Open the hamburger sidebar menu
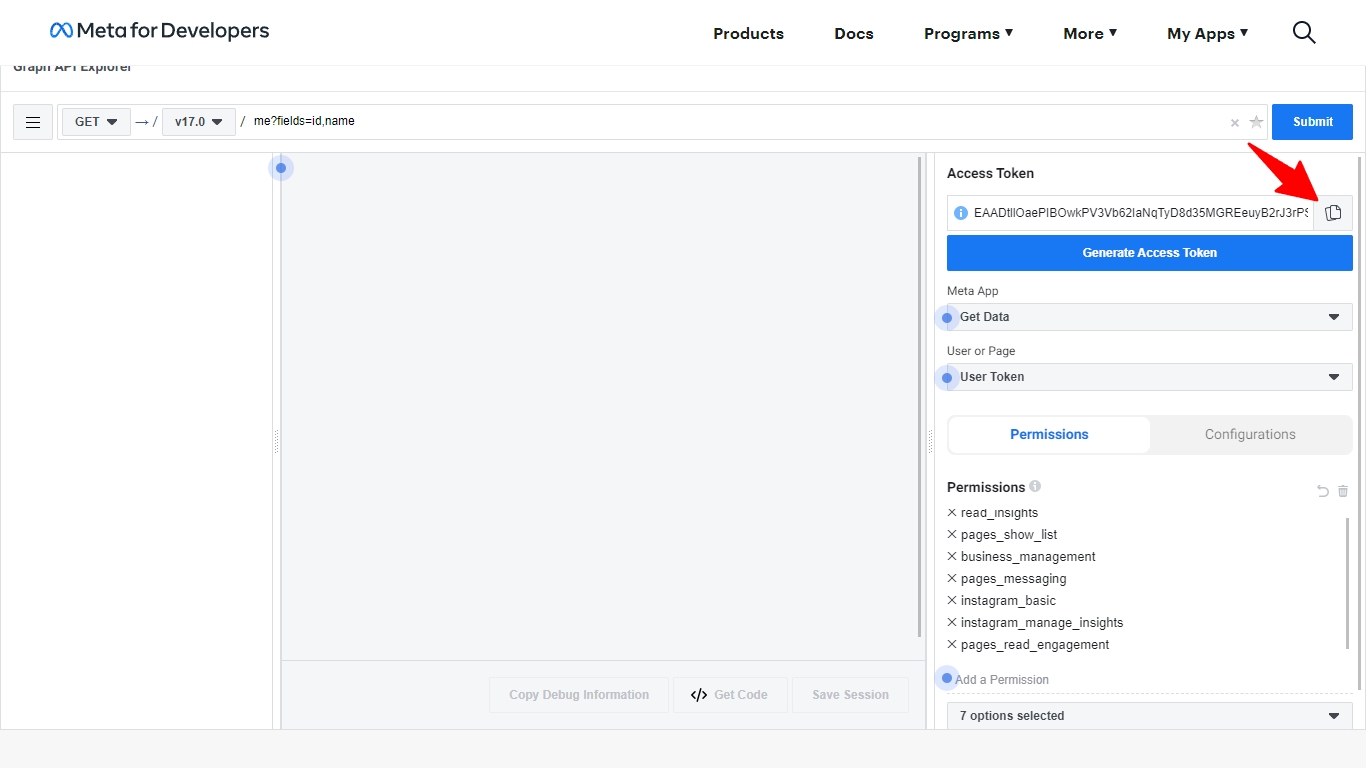 [x=33, y=122]
